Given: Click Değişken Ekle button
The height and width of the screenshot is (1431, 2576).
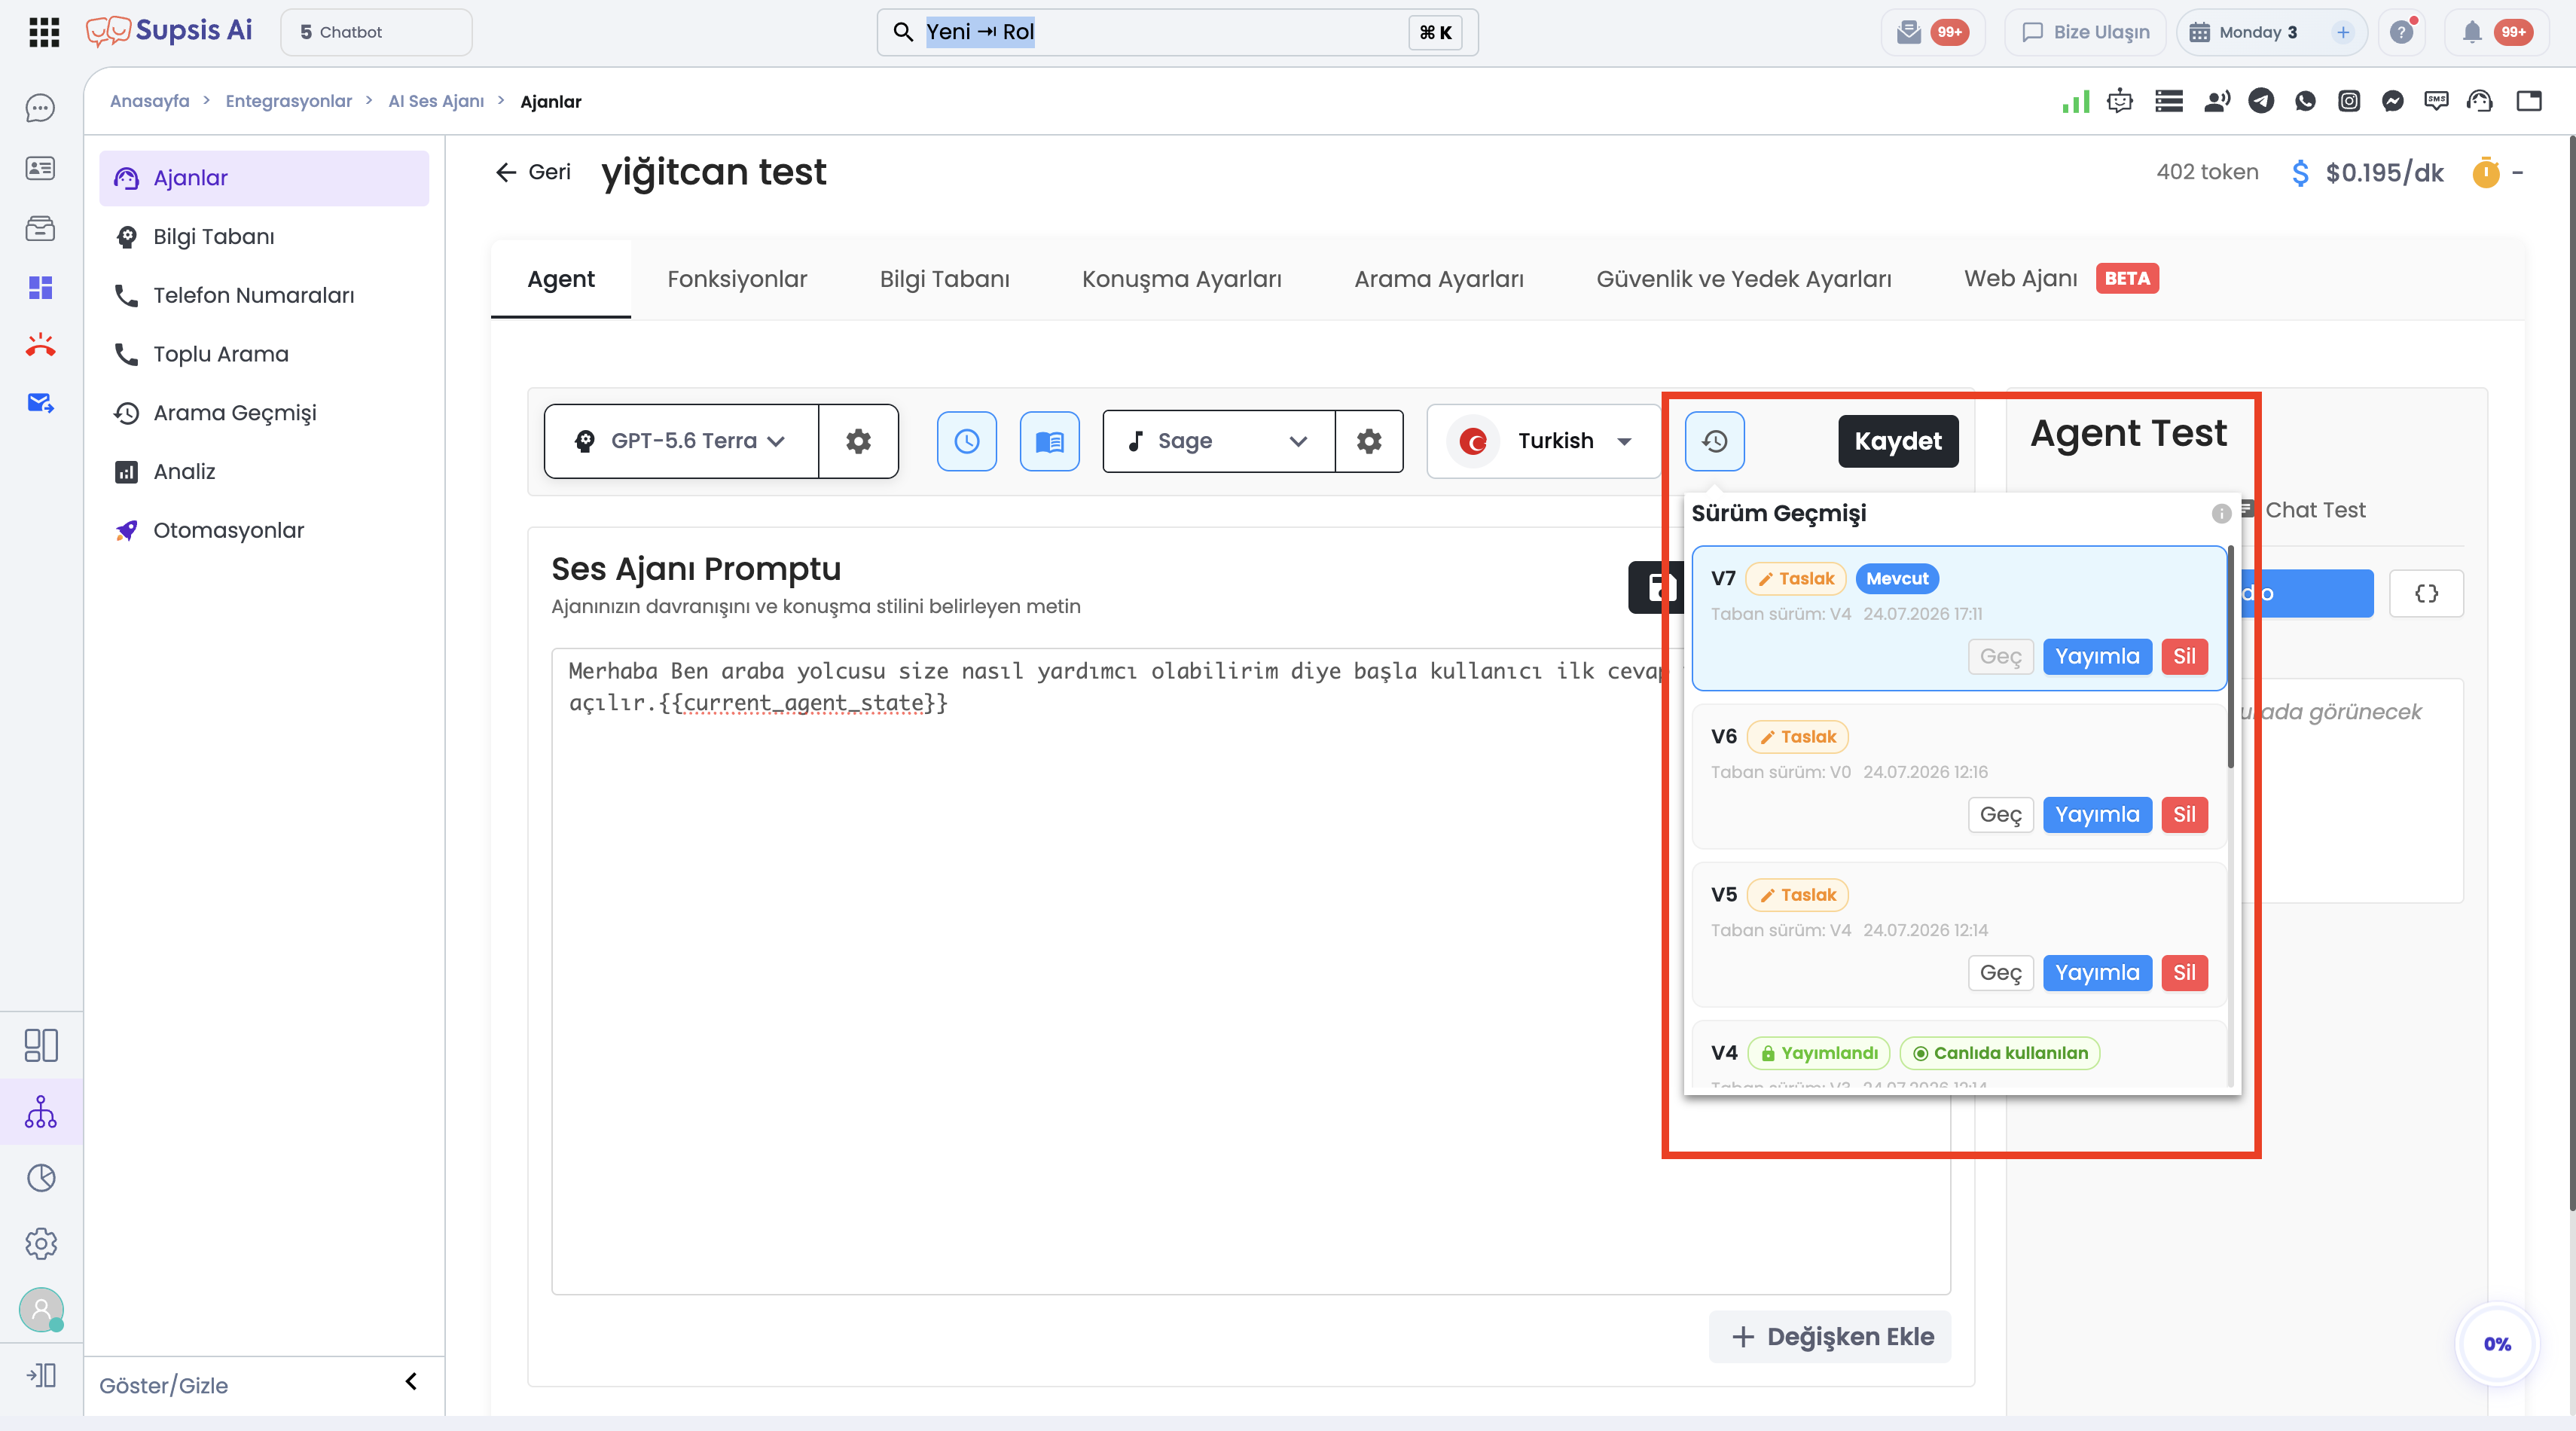Looking at the screenshot, I should 1831,1337.
